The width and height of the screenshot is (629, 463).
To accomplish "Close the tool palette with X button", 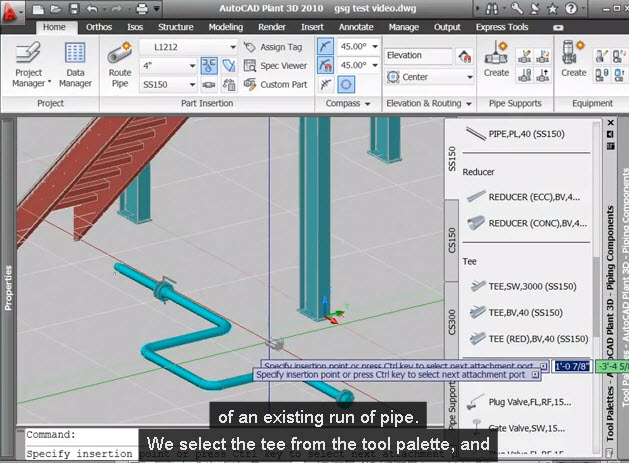I will [x=611, y=123].
